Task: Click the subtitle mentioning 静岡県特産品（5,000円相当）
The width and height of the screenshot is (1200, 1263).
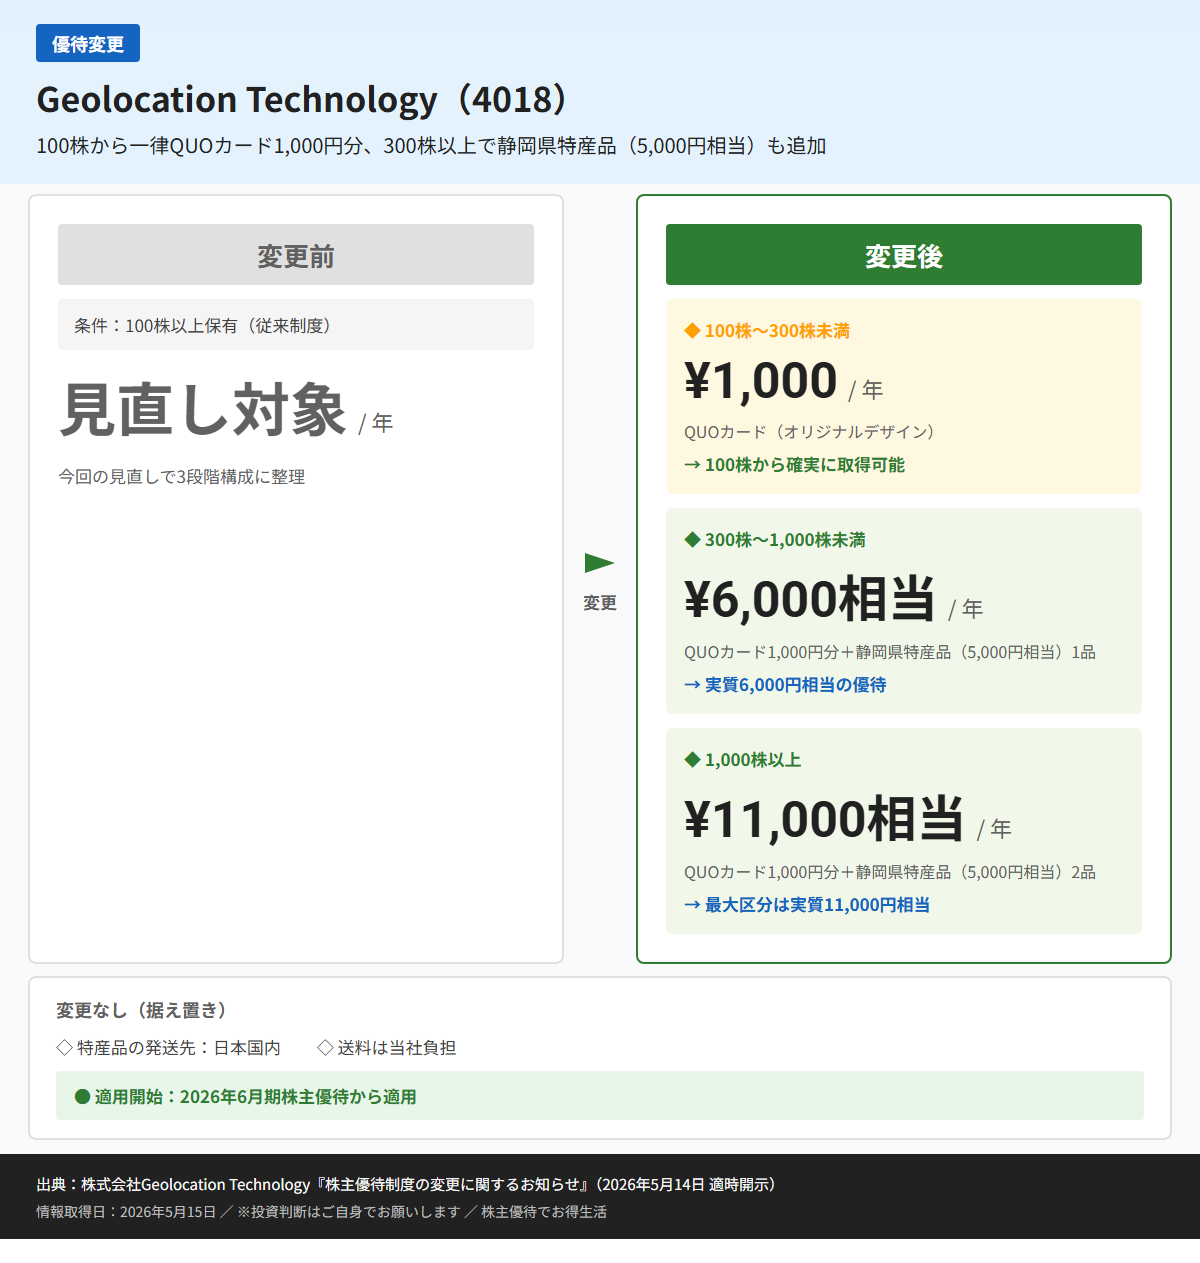Action: [431, 146]
